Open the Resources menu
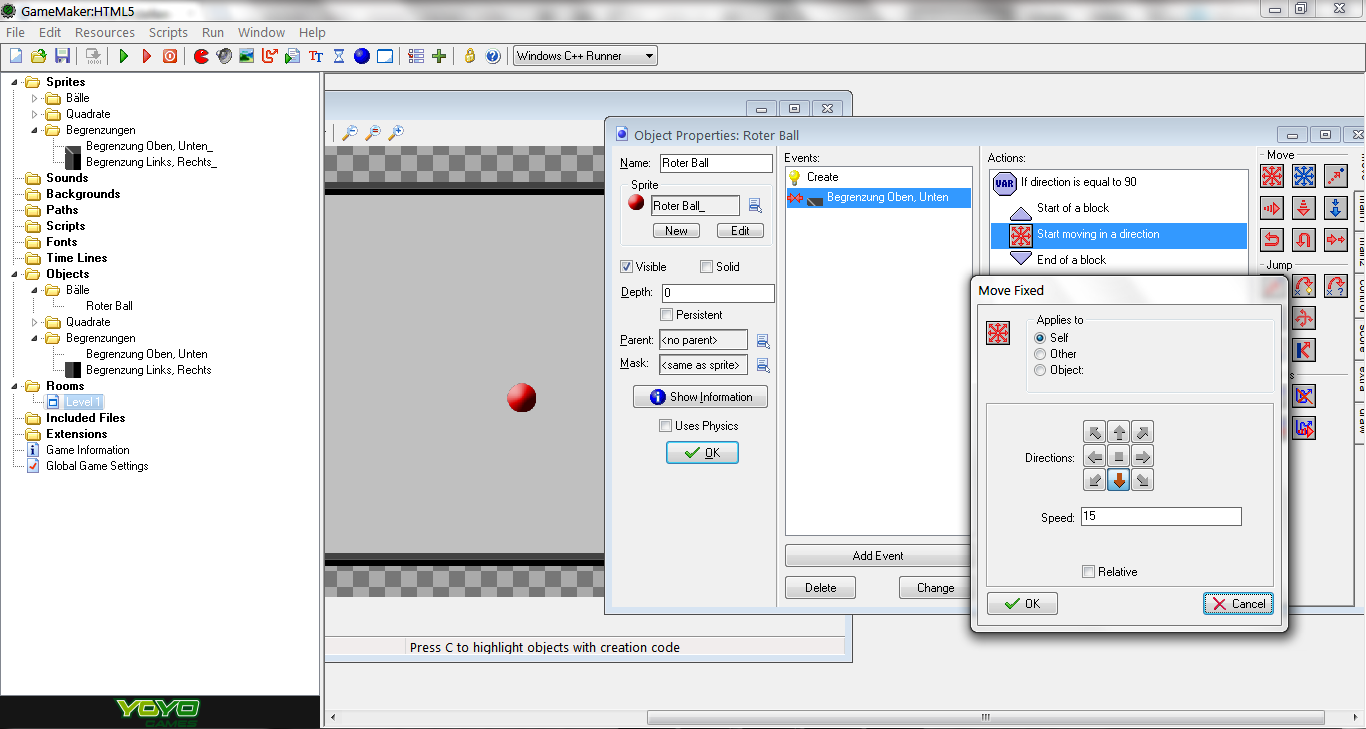Viewport: 1366px width, 729px height. click(x=104, y=32)
